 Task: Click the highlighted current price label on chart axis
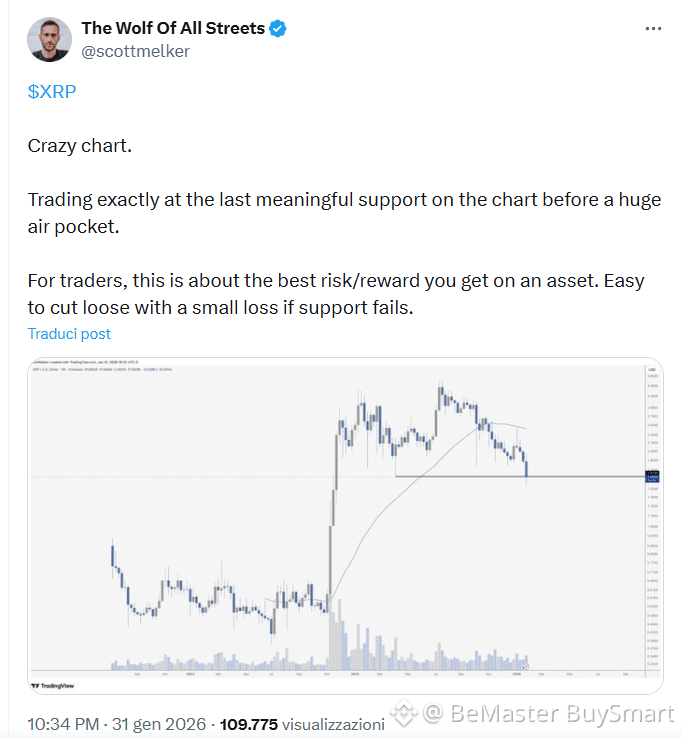[x=651, y=476]
